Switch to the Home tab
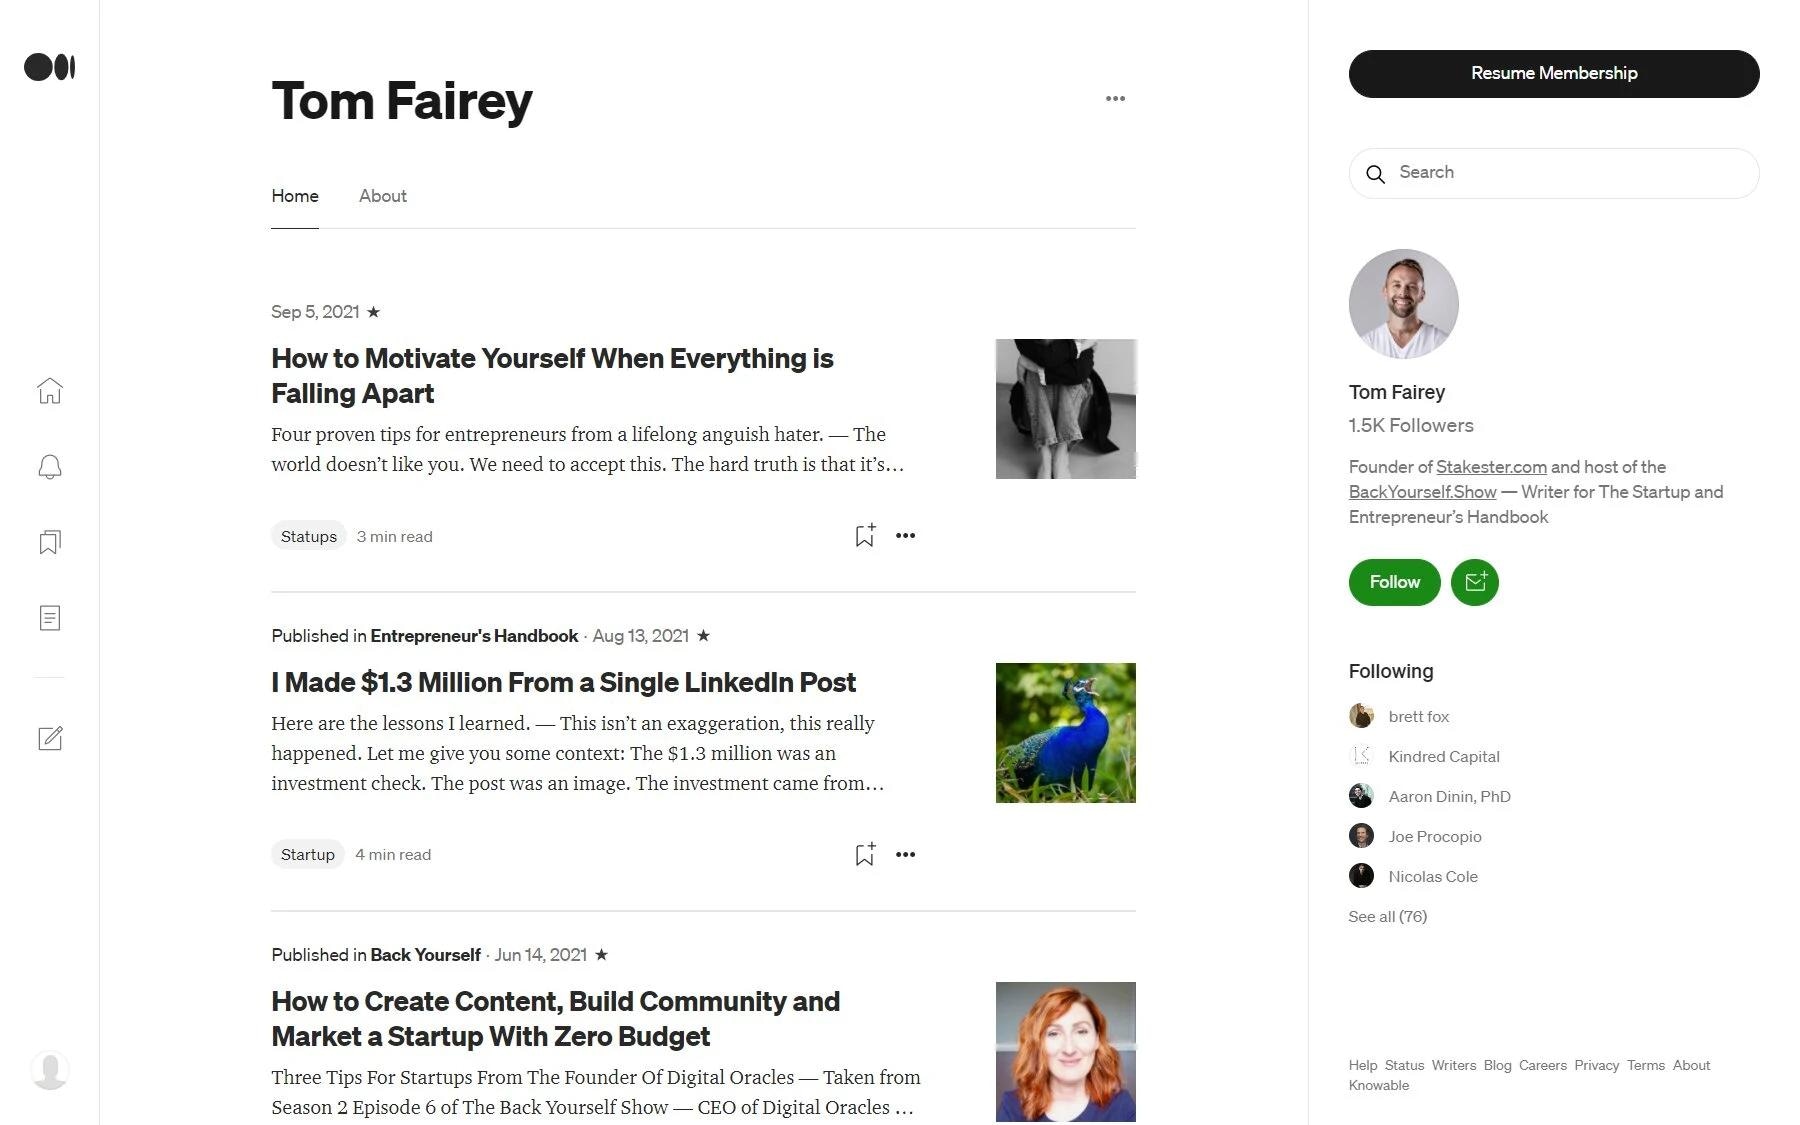Screen dimensions: 1800x1125 coord(295,196)
